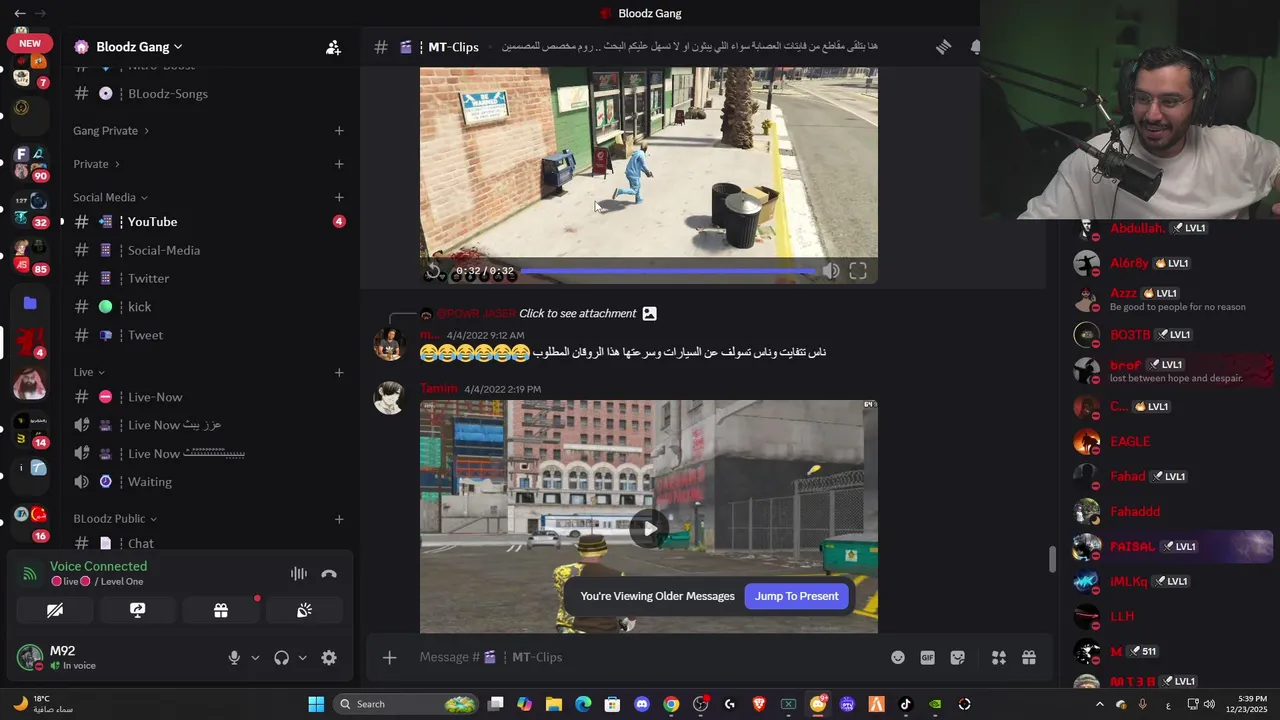This screenshot has height=720, width=1280.
Task: Open user settings gear icon
Action: pos(329,657)
